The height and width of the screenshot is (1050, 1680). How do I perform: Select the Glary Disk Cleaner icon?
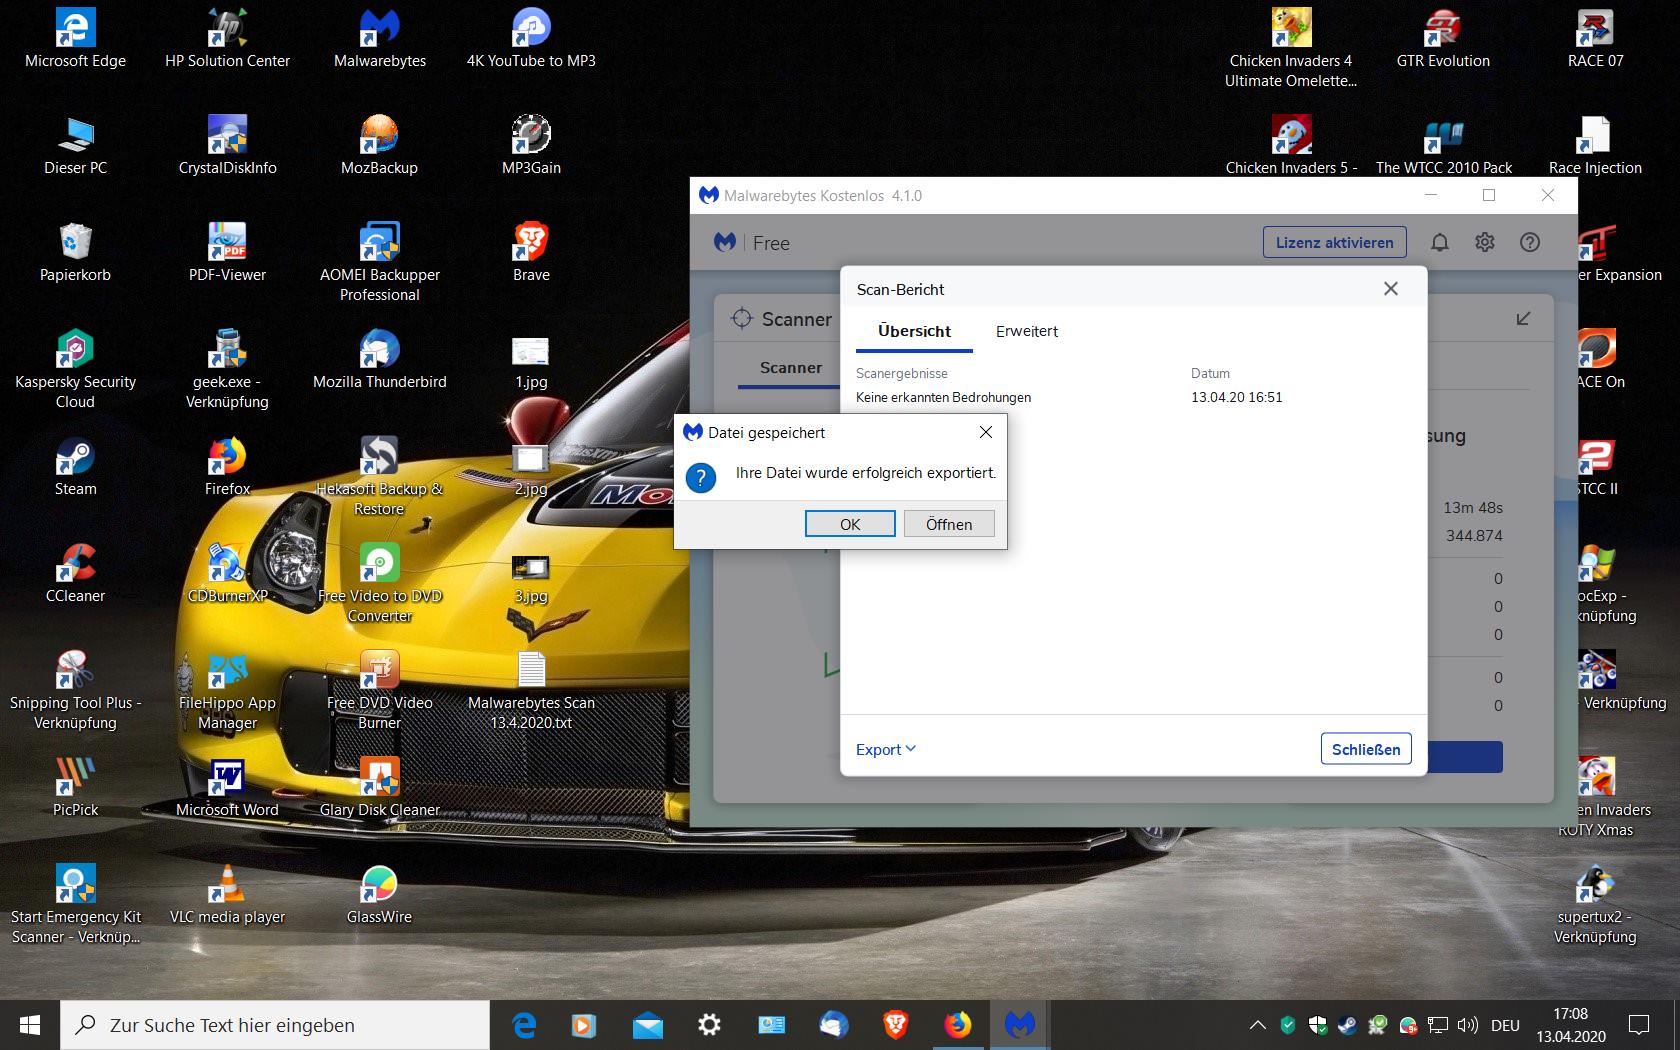380,788
